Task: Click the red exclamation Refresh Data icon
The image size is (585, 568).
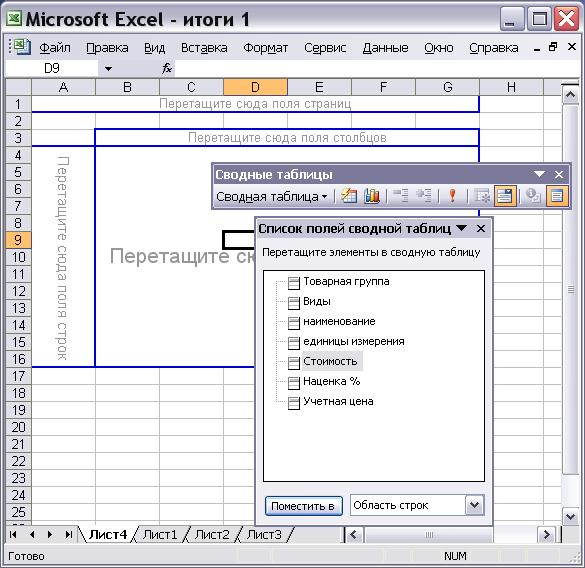Action: (453, 196)
